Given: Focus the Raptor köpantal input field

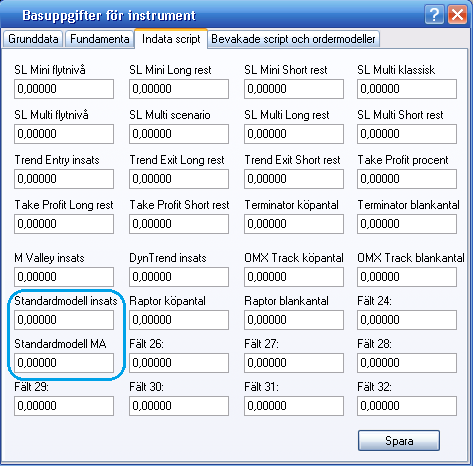Looking at the screenshot, I should [179, 320].
